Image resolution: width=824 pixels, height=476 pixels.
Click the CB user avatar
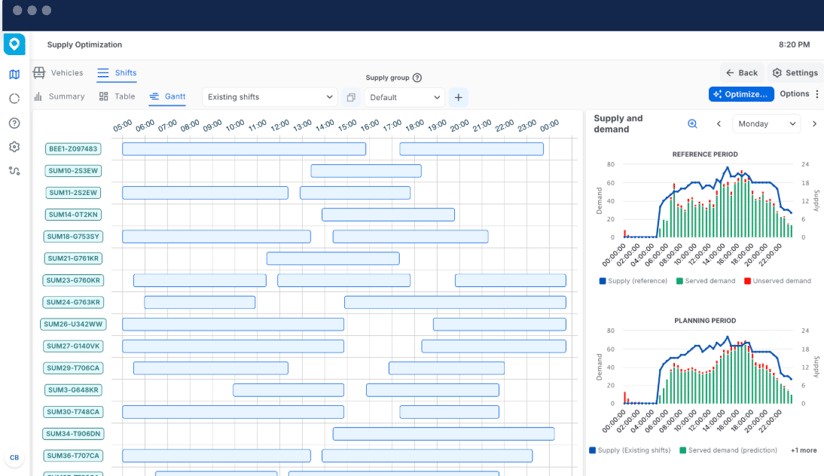coord(14,457)
